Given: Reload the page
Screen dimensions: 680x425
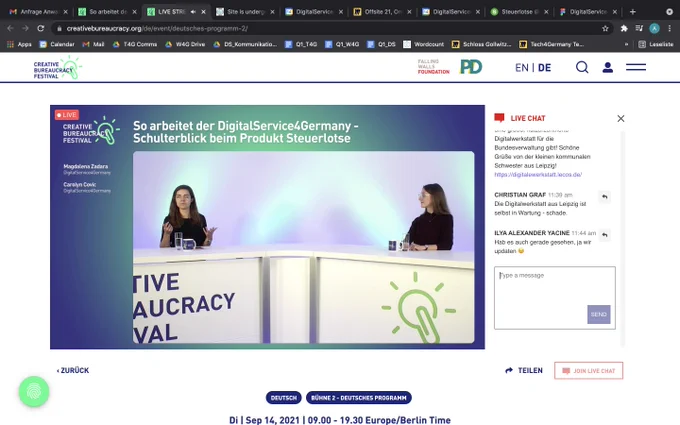Looking at the screenshot, I should 40,28.
